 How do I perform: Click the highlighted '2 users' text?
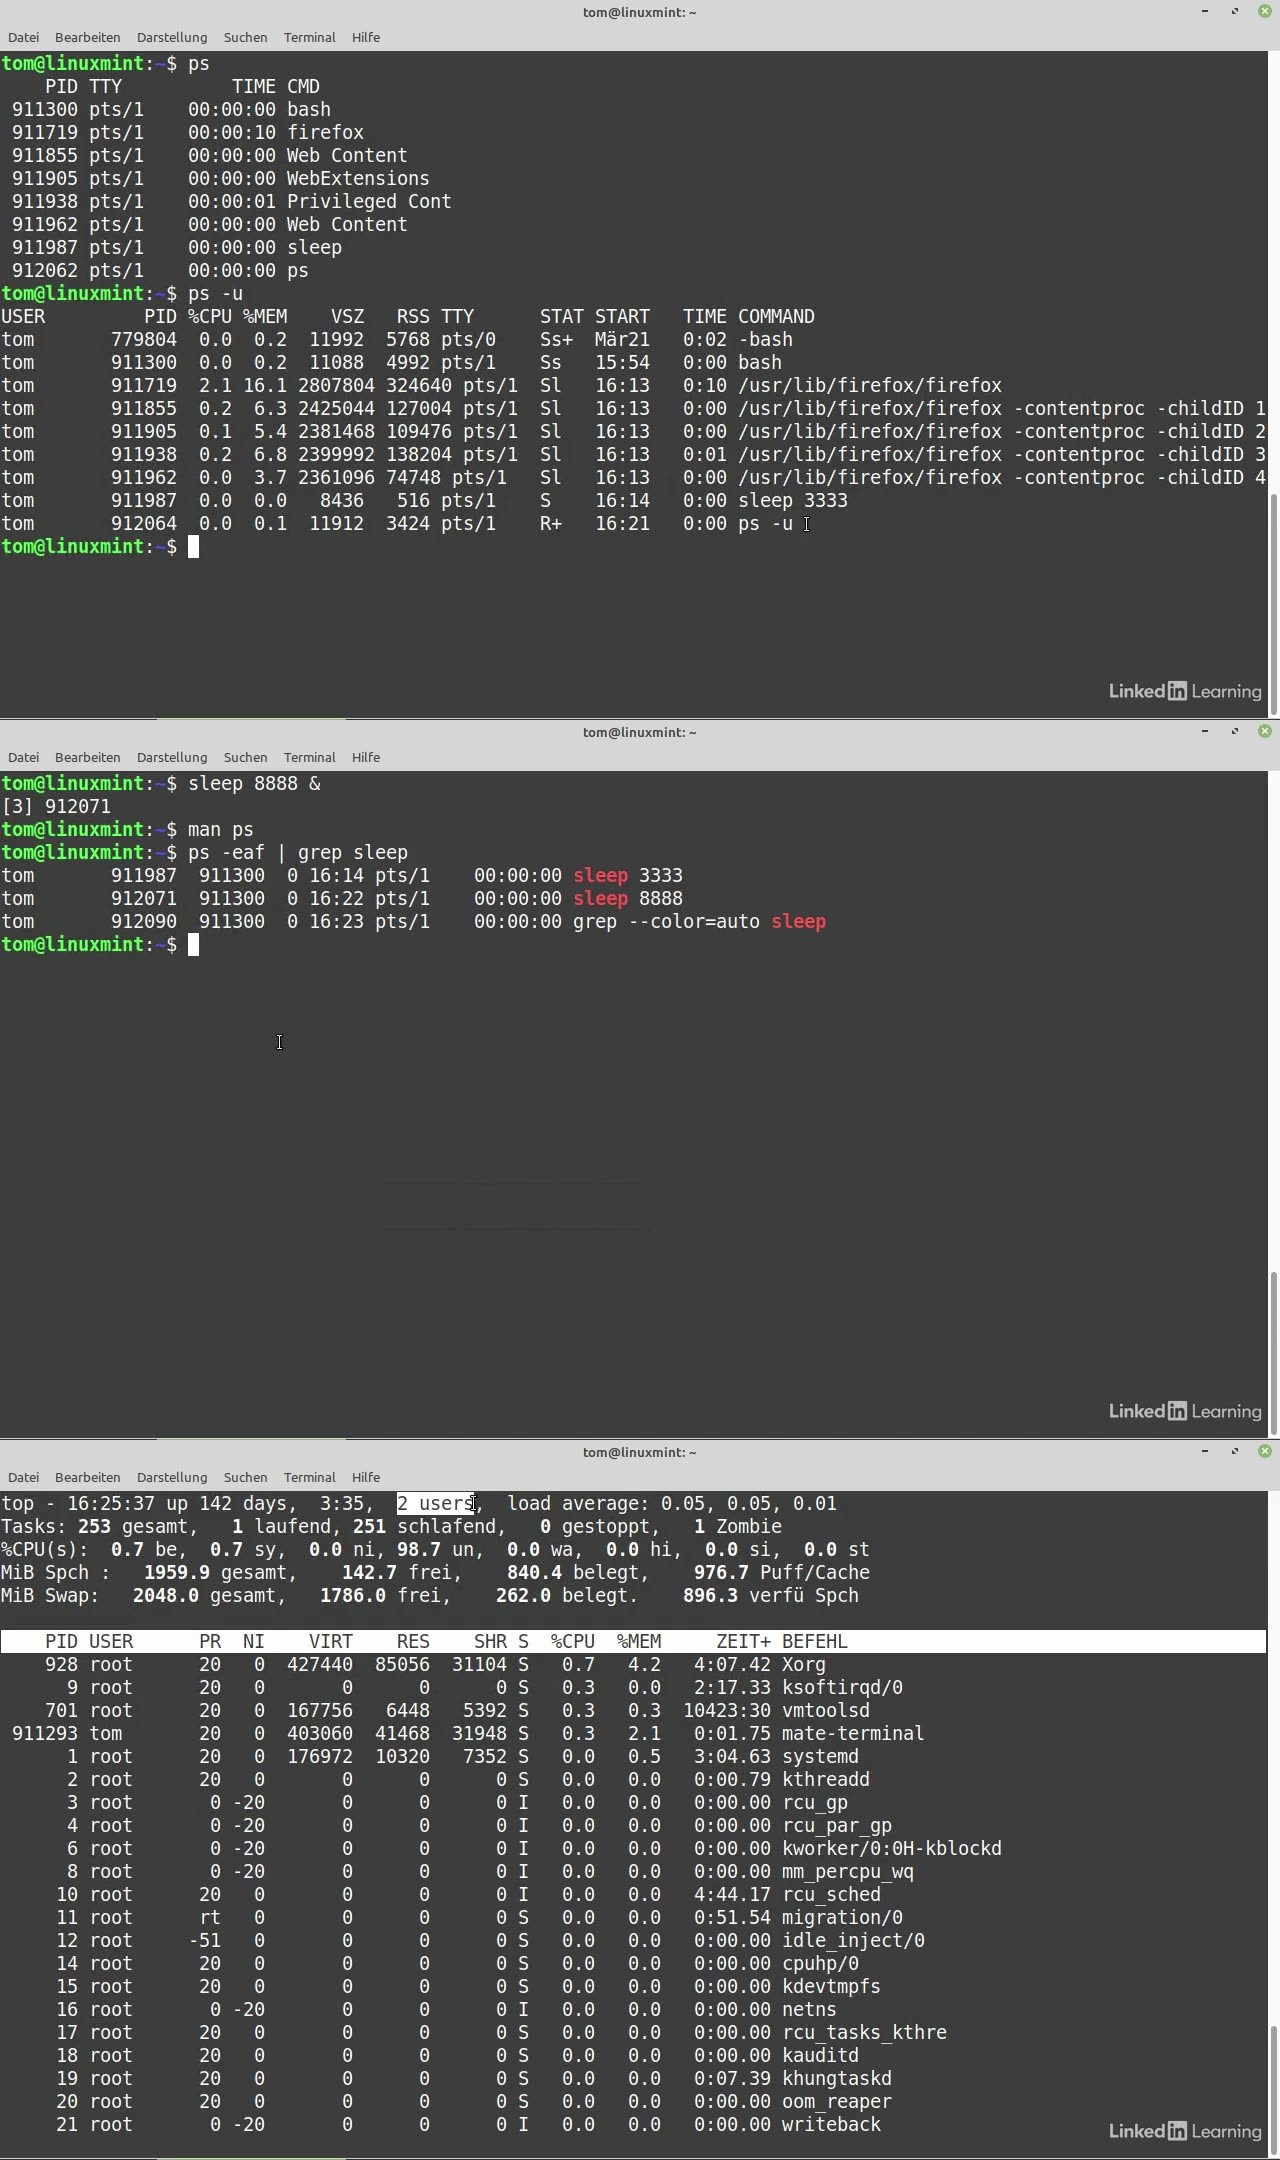[435, 1503]
